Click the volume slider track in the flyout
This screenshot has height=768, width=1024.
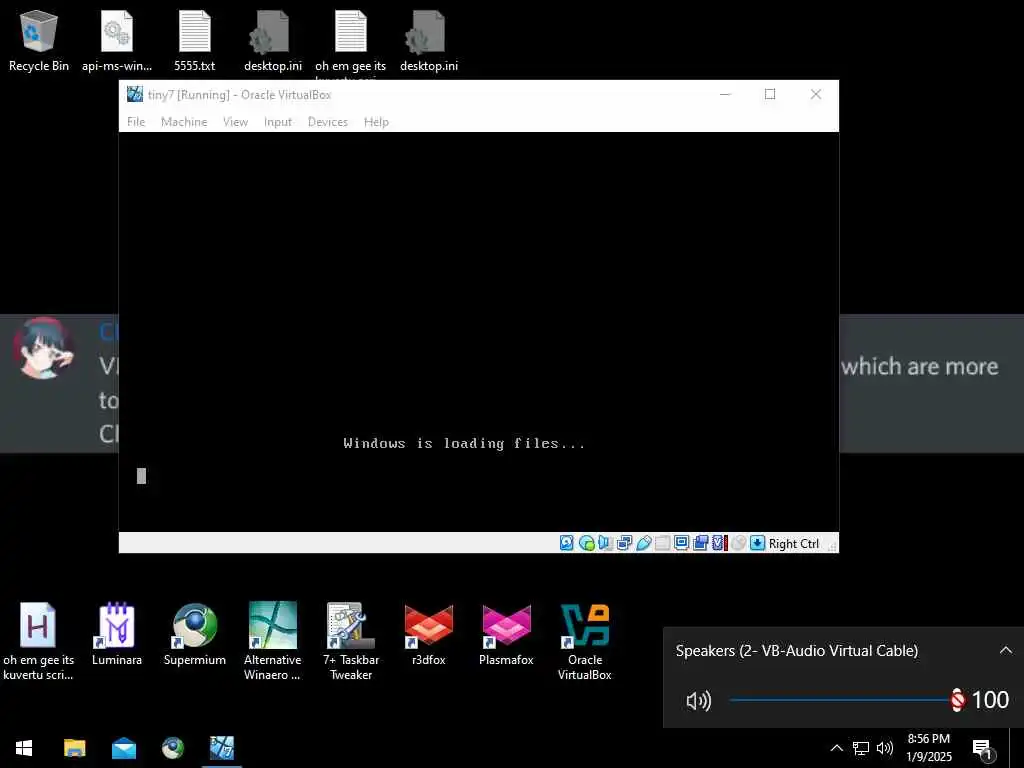[x=843, y=700]
